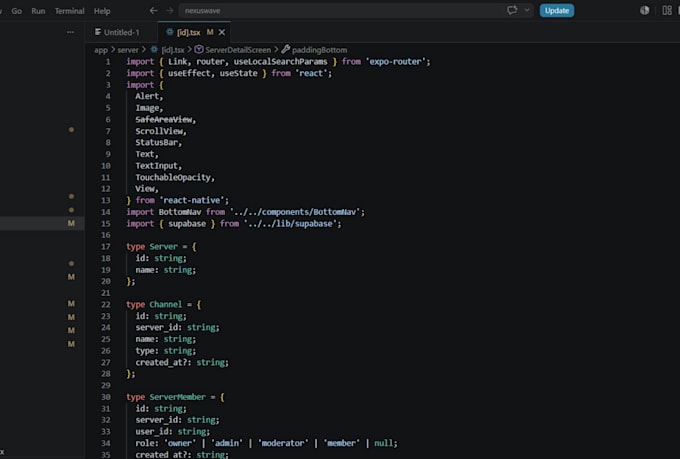Viewport: 680px width, 459px height.
Task: Click '../../lib/supabase' path on line 15
Action: pos(290,224)
